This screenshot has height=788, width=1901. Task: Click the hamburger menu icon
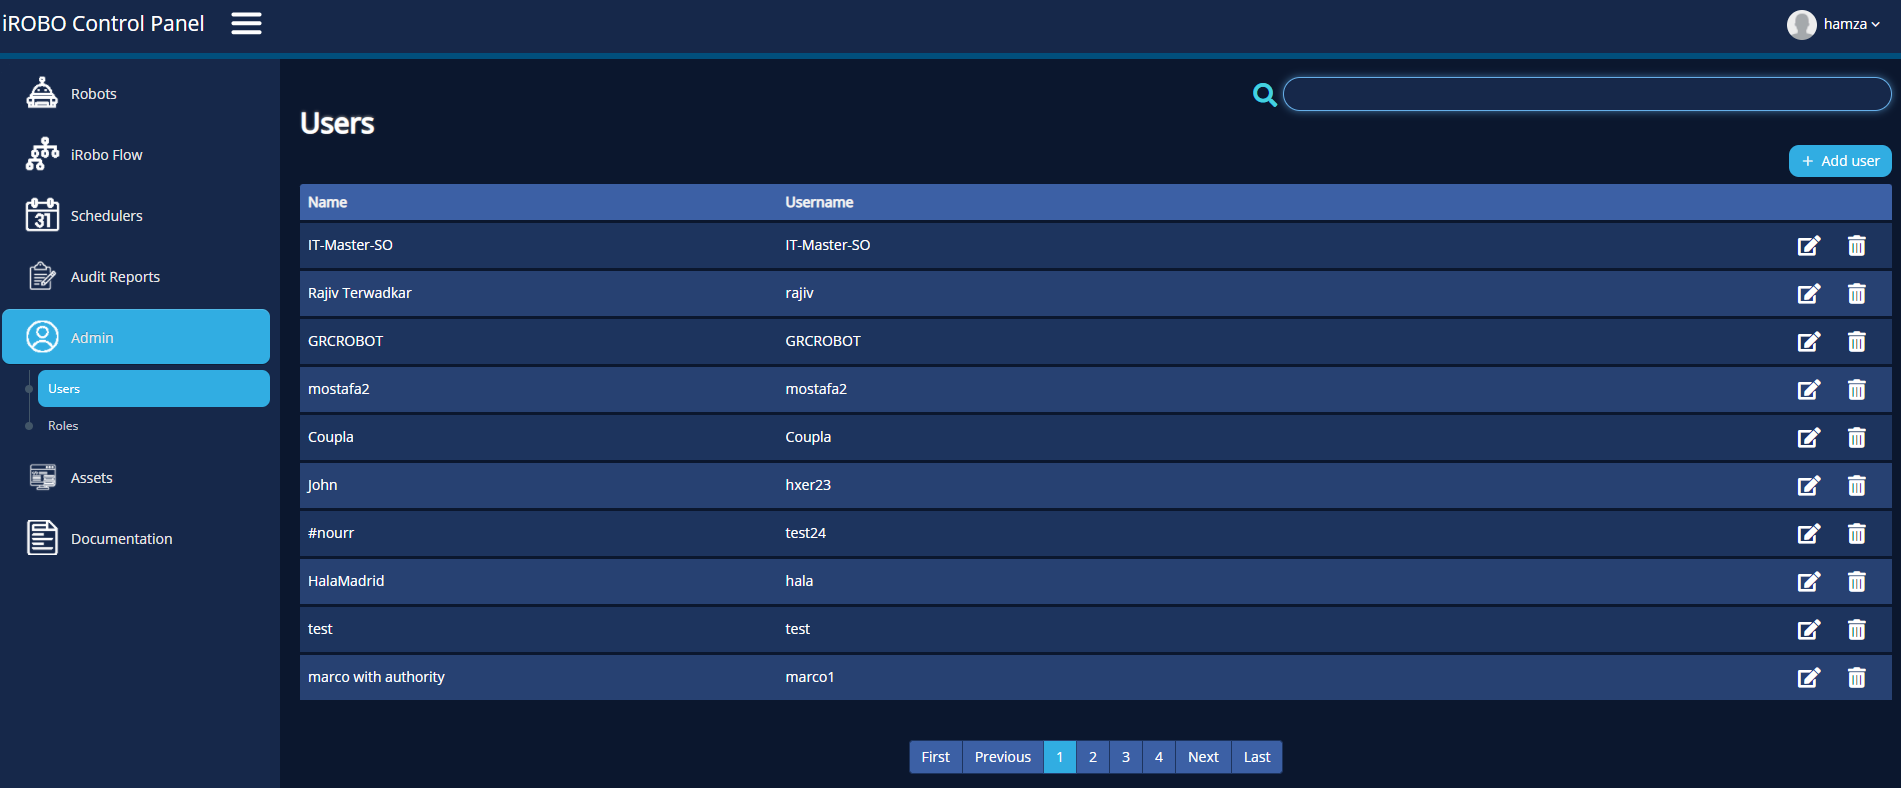click(x=246, y=23)
